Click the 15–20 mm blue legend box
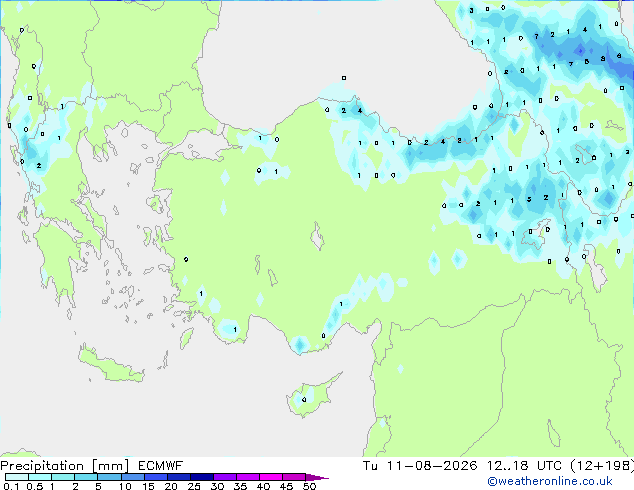Screen dimensions: 634x490 [156, 477]
